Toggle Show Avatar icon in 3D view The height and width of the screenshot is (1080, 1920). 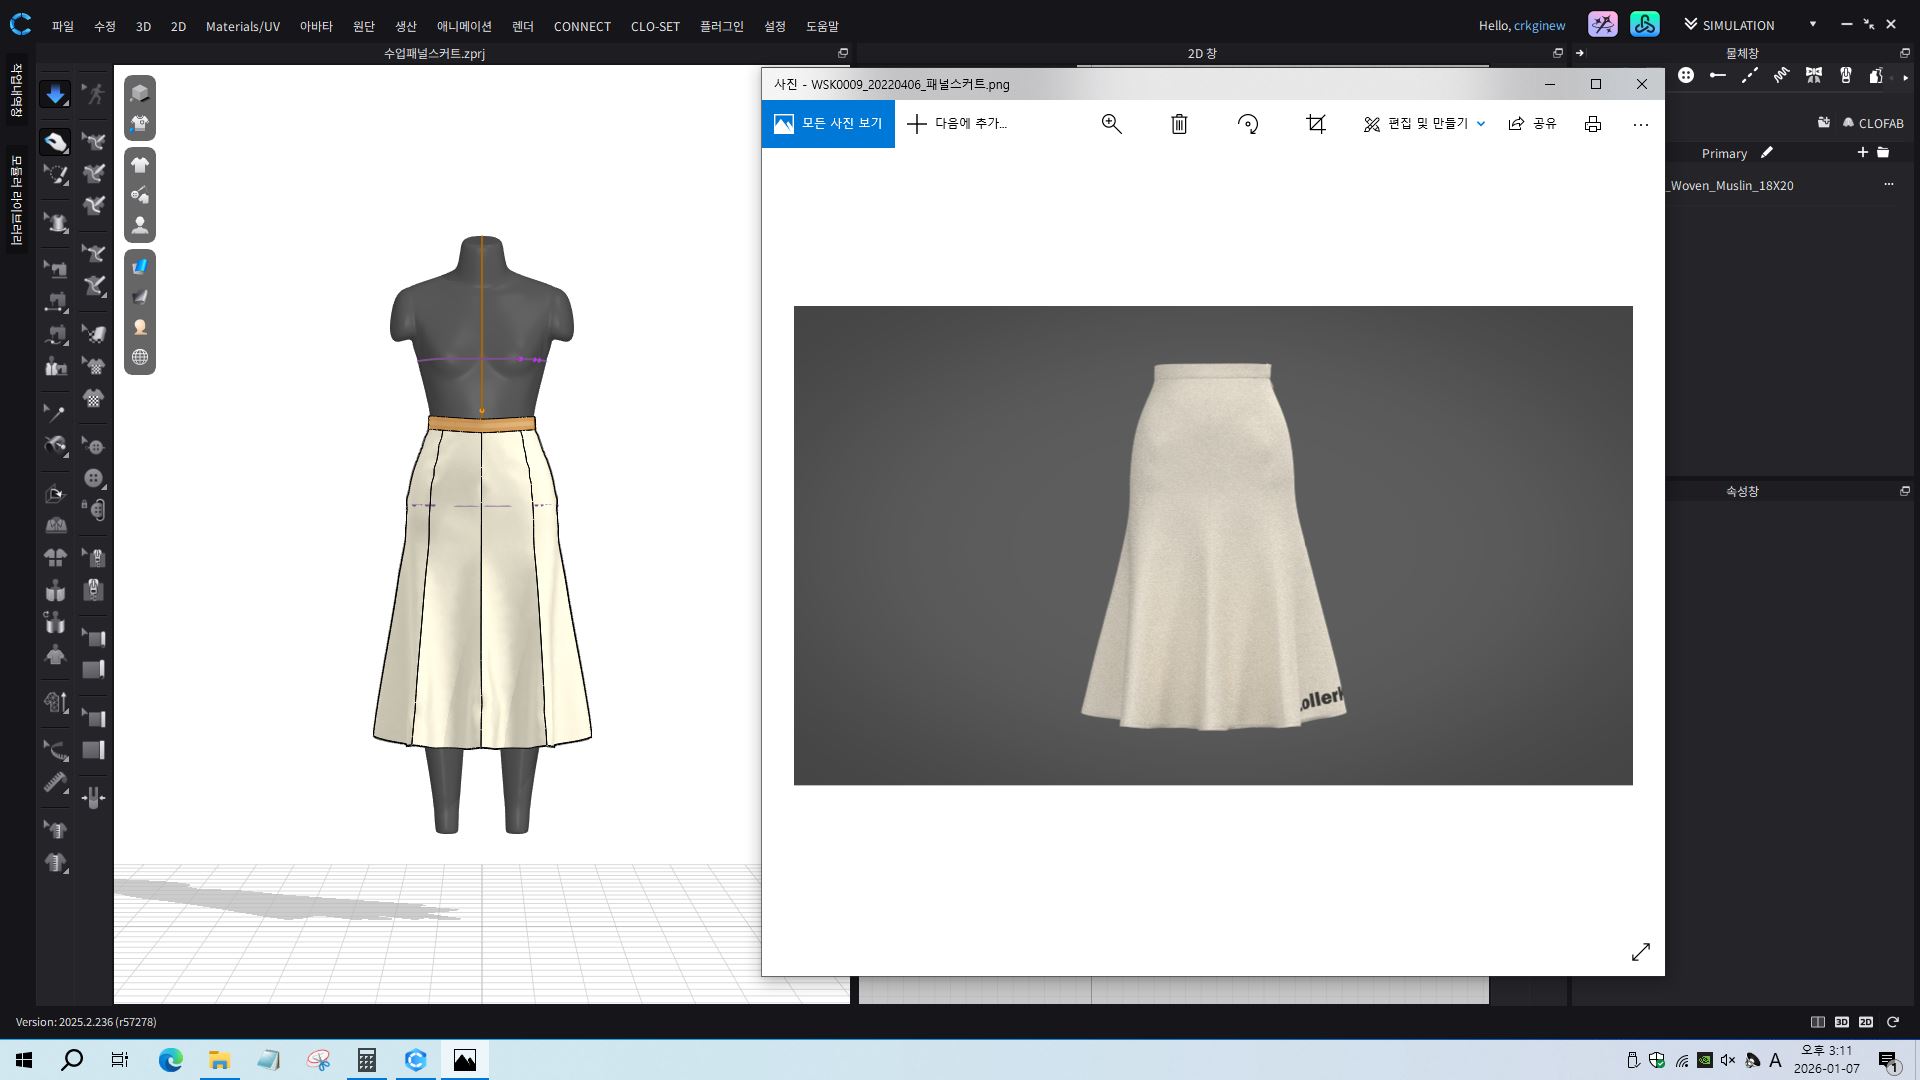(x=140, y=225)
